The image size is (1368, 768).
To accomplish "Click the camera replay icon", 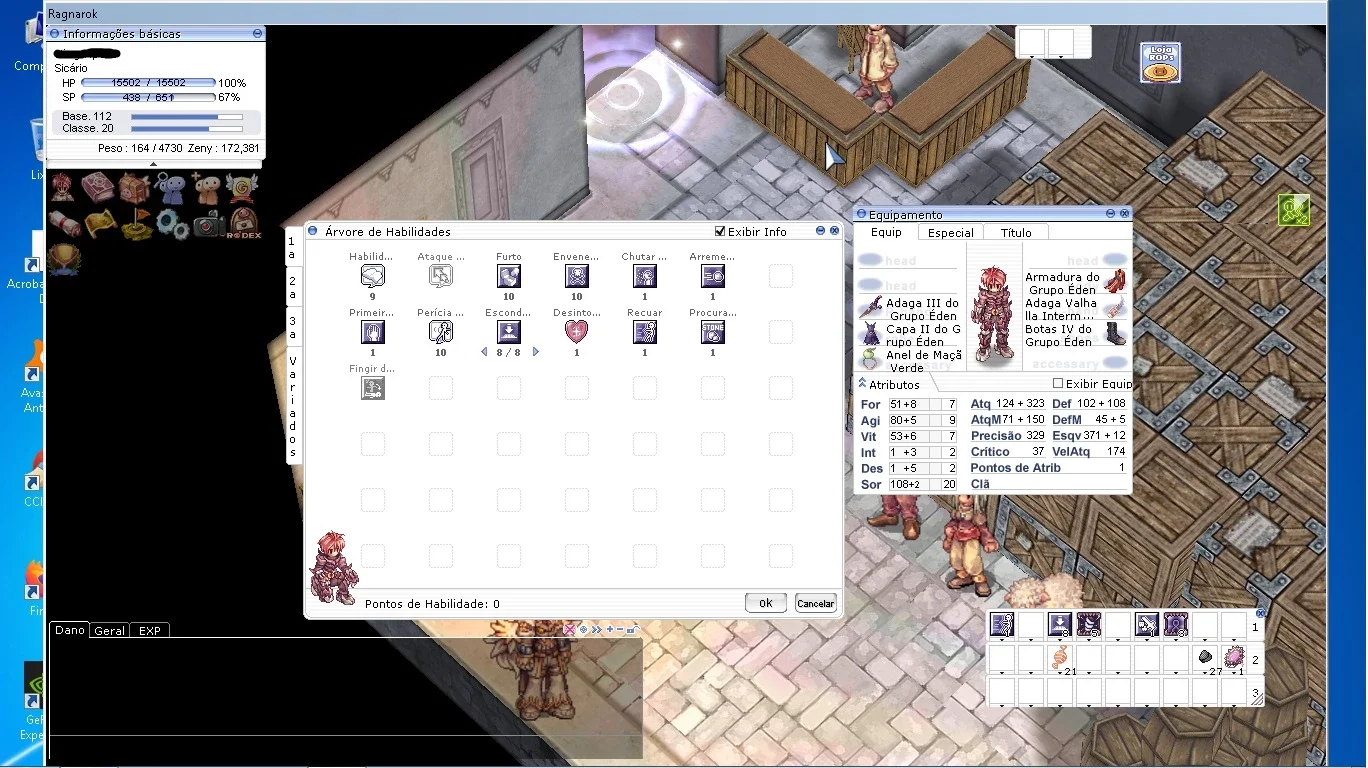I will tap(208, 224).
